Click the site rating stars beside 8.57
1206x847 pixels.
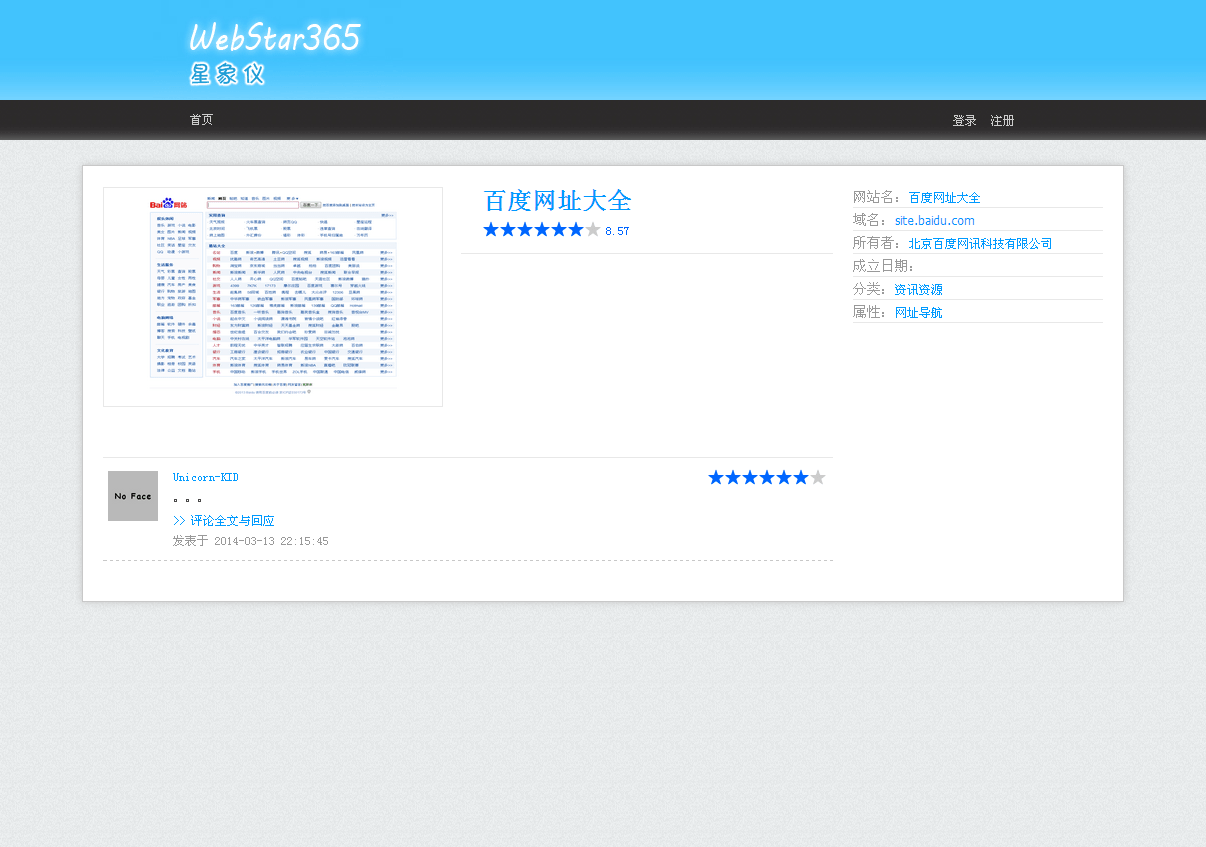[542, 230]
